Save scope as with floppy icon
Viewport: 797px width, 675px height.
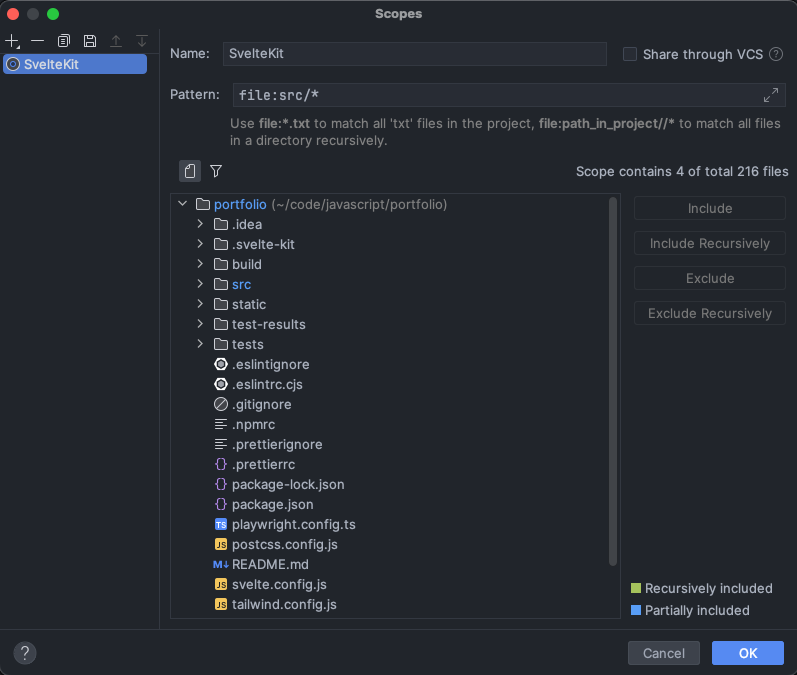coord(90,41)
